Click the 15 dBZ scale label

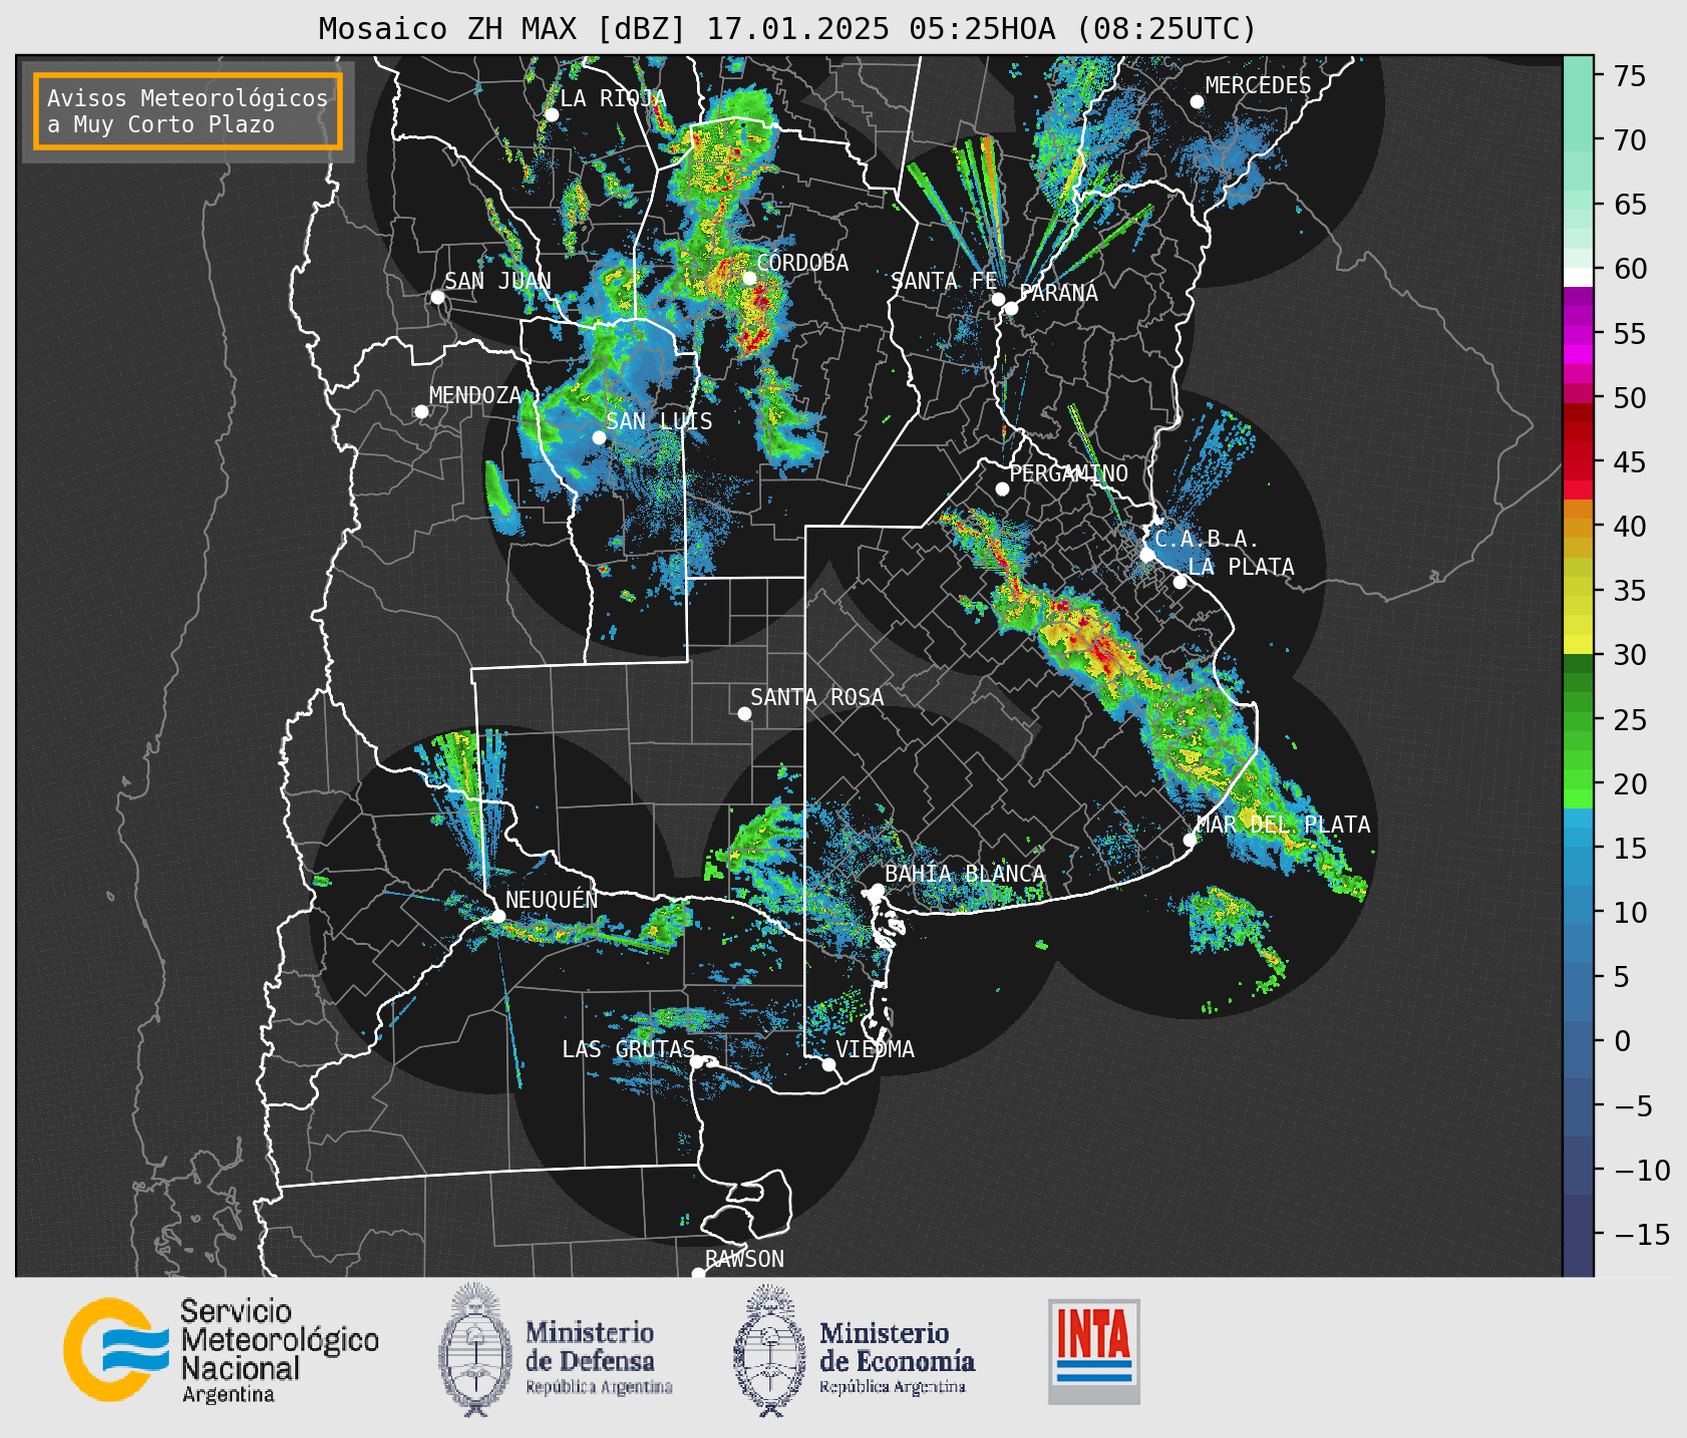1630,848
